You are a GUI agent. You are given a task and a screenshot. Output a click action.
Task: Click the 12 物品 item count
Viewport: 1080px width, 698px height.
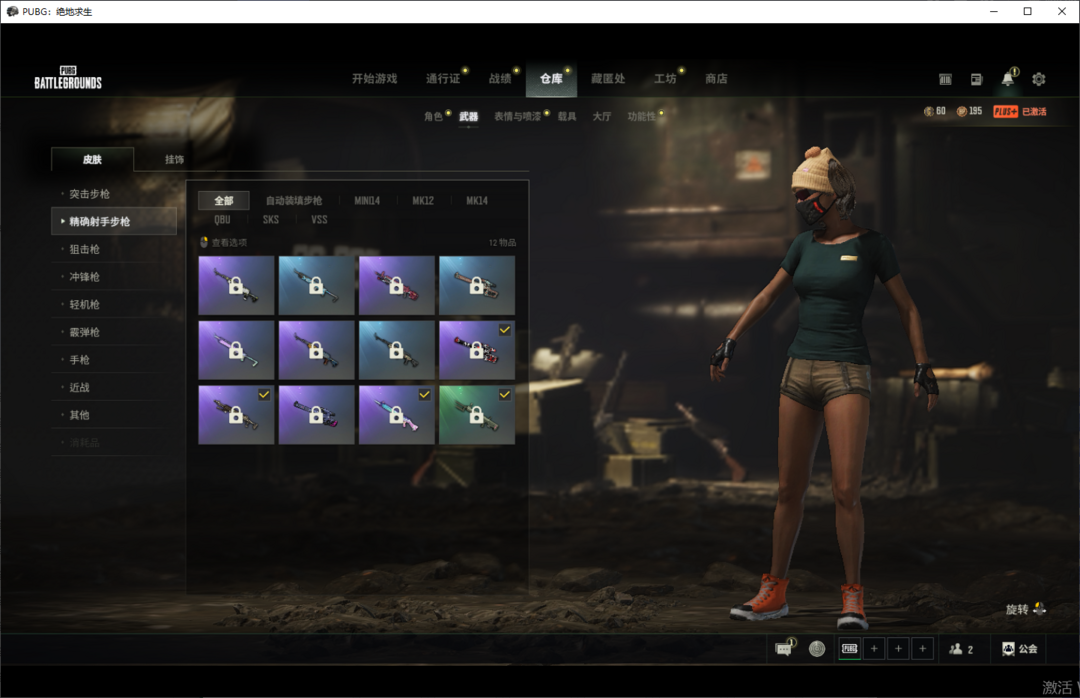click(502, 243)
